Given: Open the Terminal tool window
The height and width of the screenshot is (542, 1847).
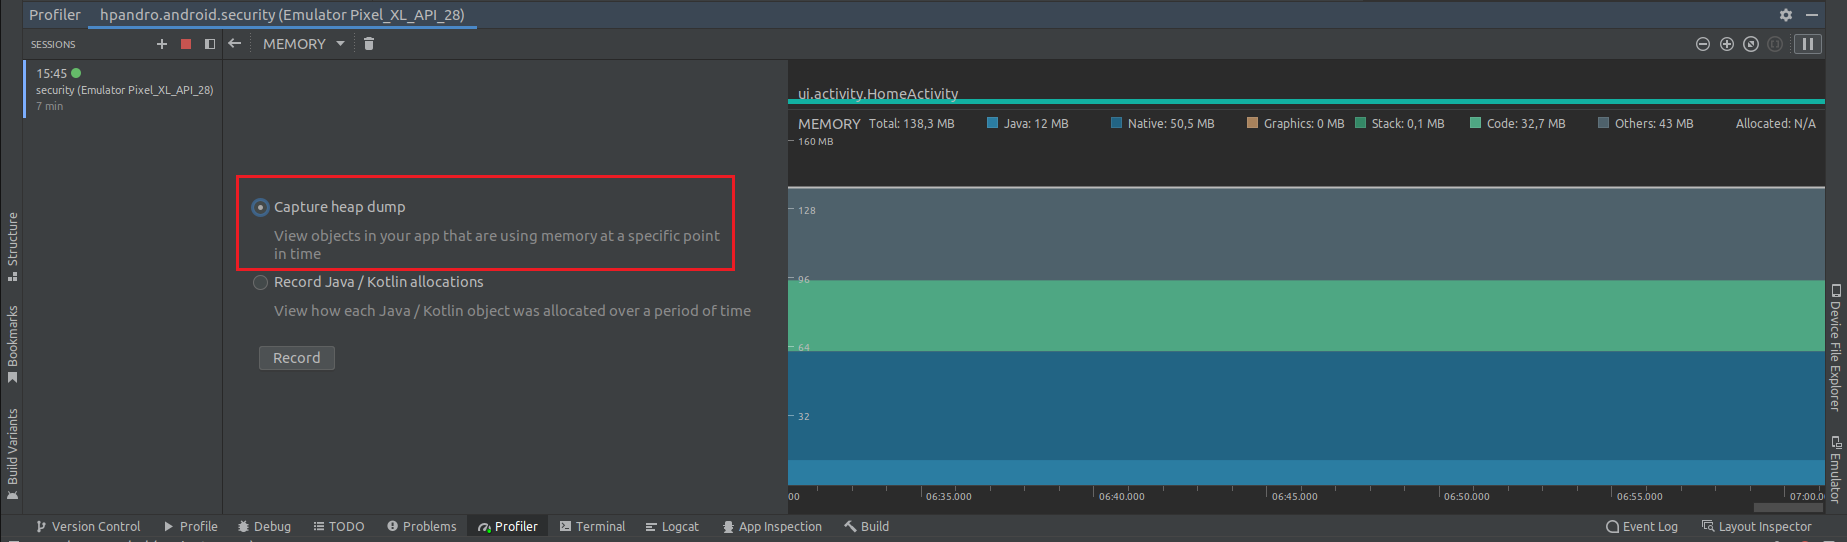Looking at the screenshot, I should [x=592, y=527].
